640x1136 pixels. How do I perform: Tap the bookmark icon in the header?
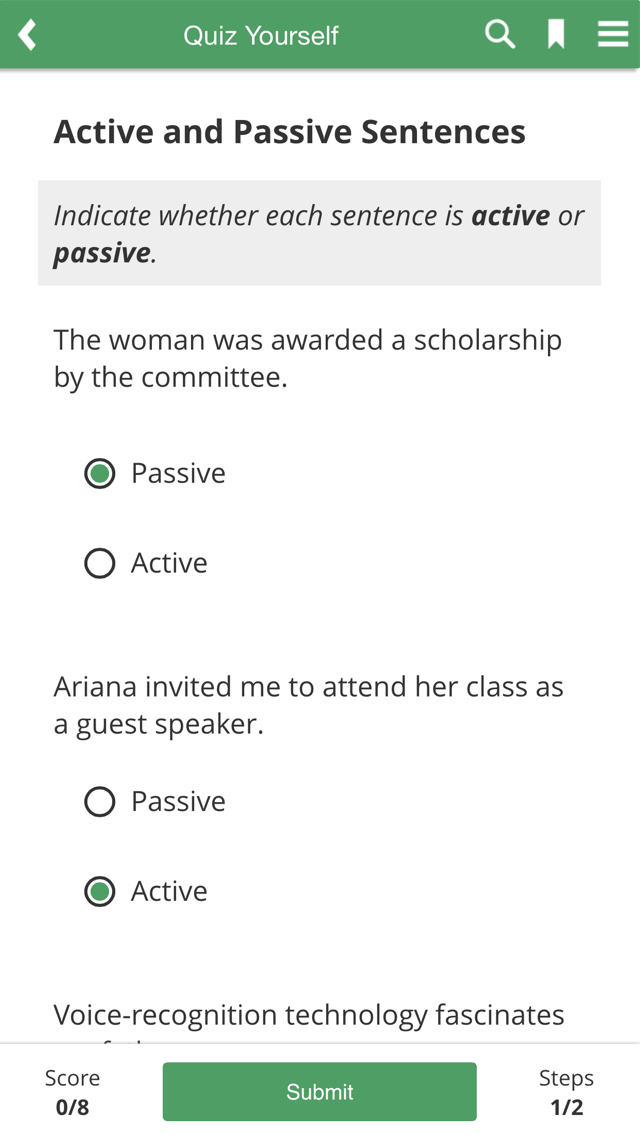point(556,35)
